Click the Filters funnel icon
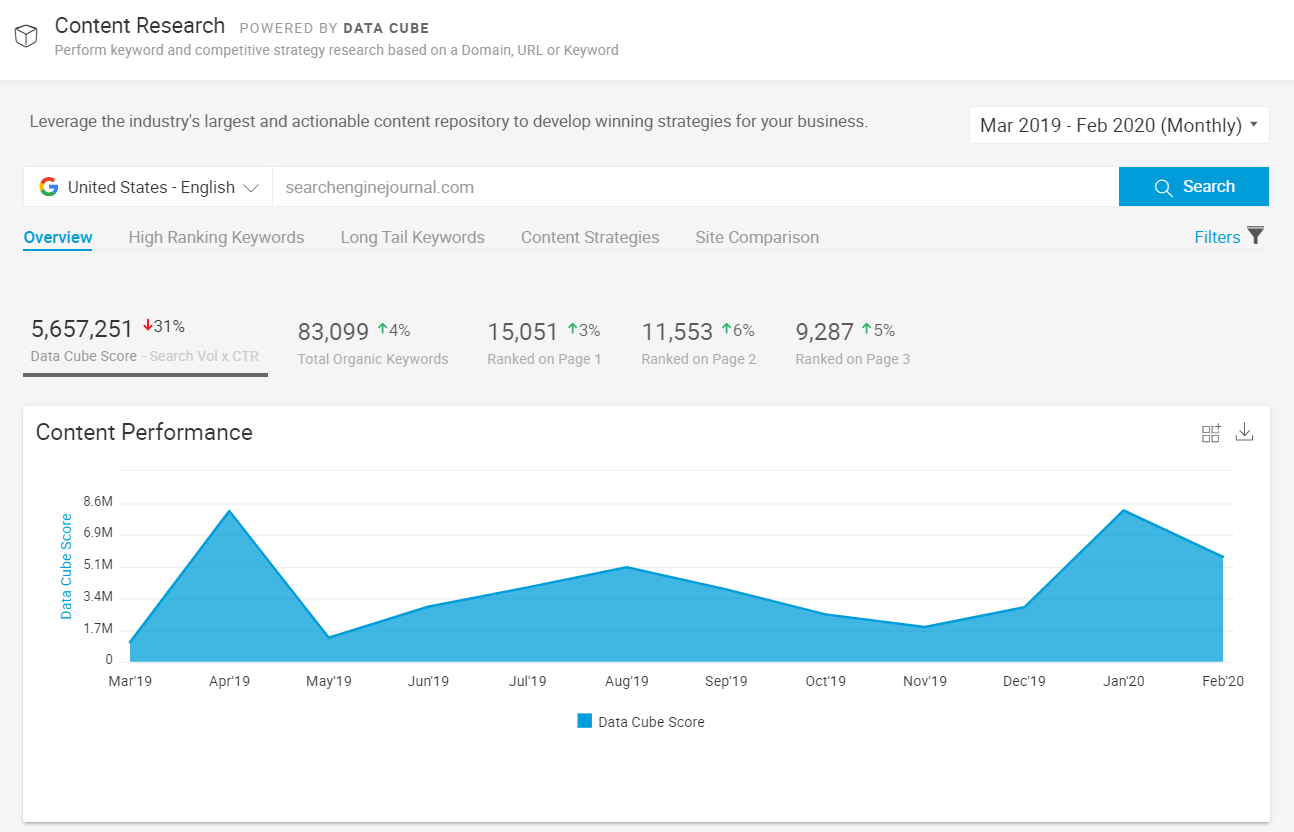Image resolution: width=1294 pixels, height=832 pixels. [x=1256, y=236]
